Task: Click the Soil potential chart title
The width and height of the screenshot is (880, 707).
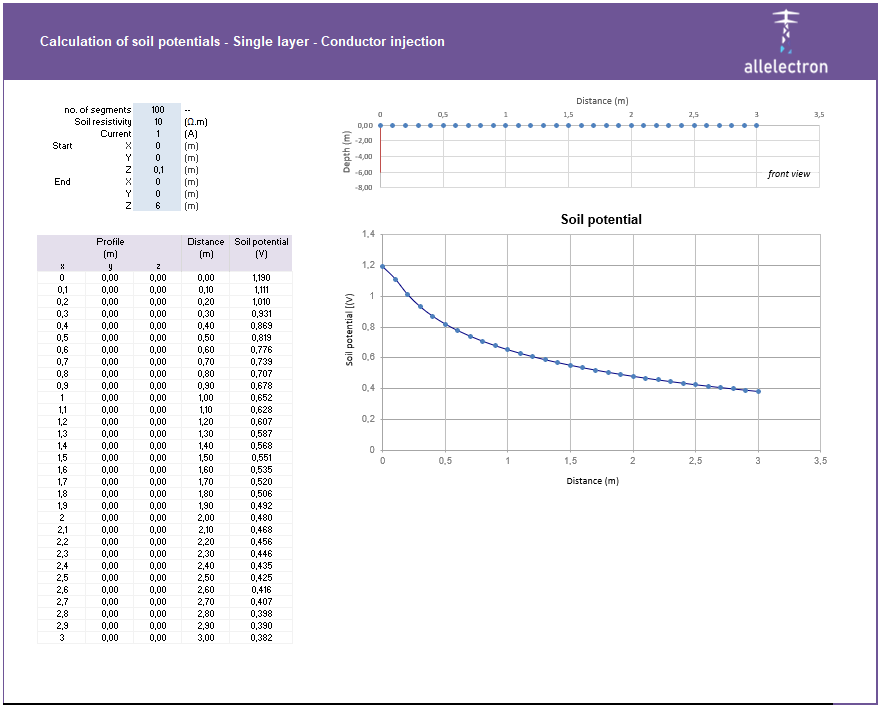Action: pos(601,219)
